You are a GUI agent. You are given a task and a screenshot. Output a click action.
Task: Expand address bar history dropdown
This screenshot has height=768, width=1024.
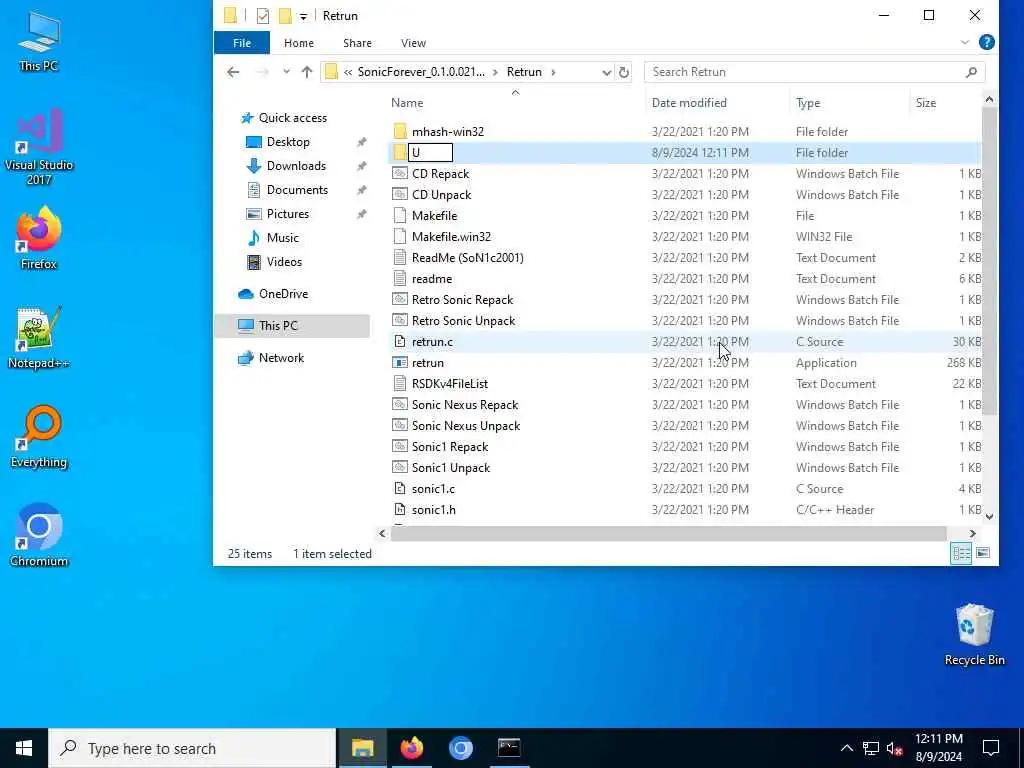pyautogui.click(x=607, y=72)
